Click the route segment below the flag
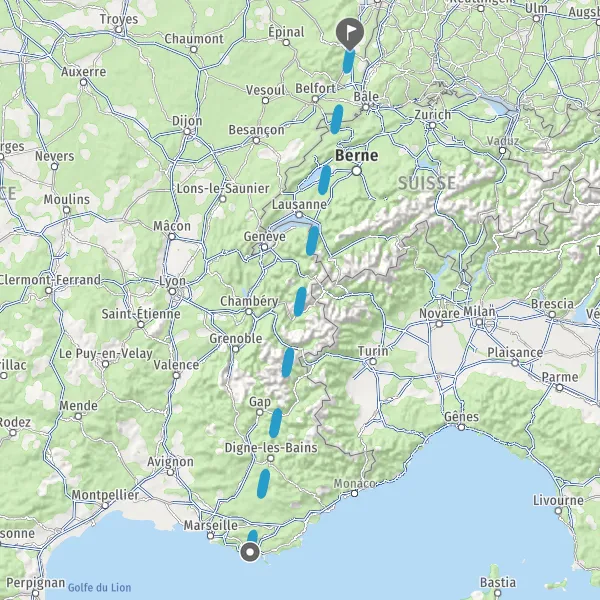Screen dimensions: 600x600 (x=349, y=61)
